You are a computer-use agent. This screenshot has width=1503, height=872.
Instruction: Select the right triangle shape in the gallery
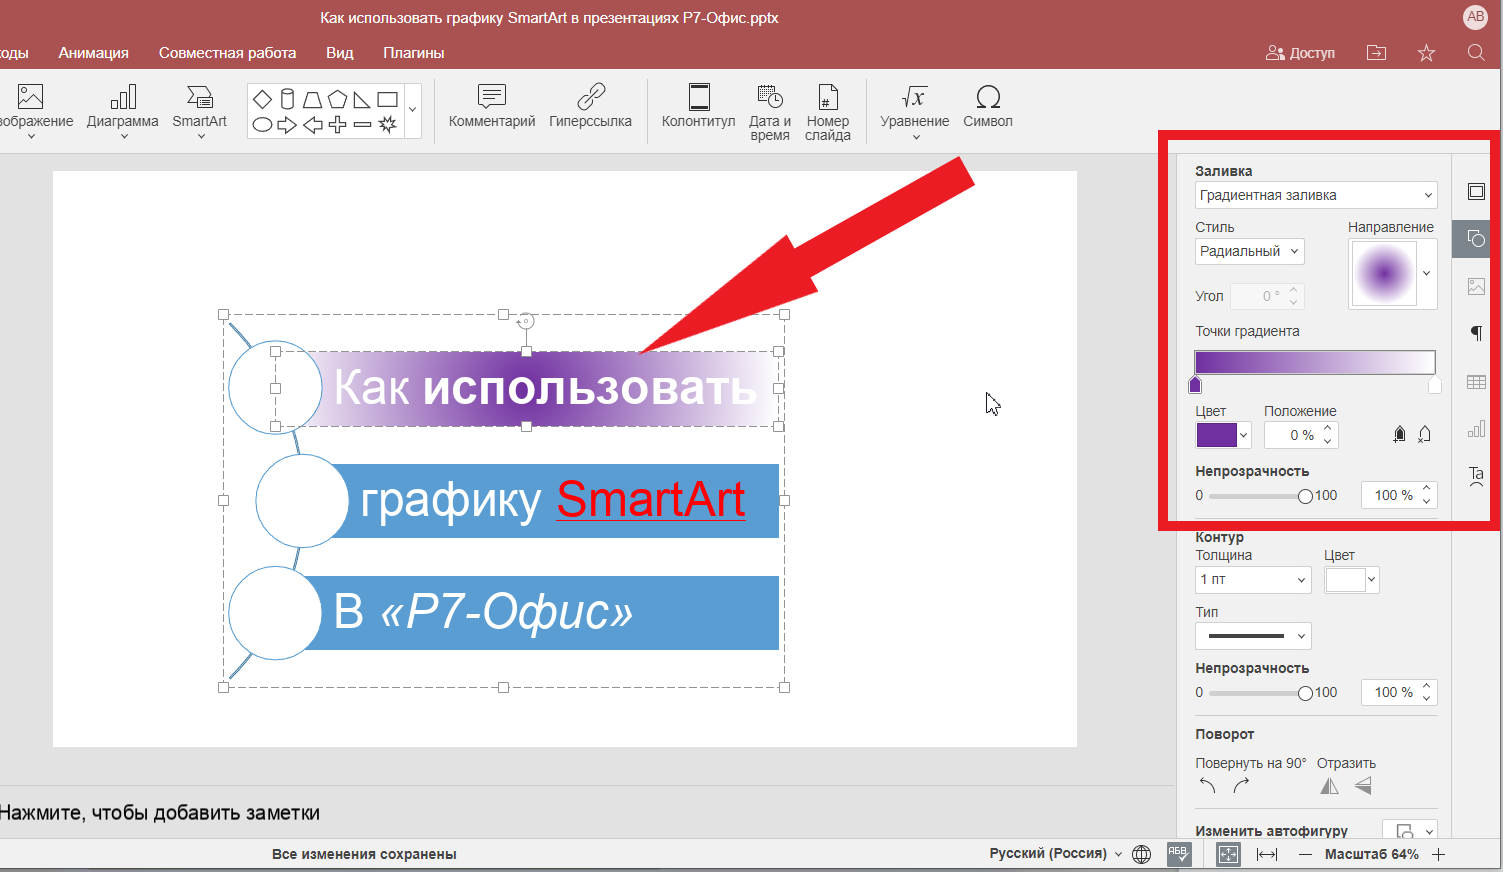(362, 99)
